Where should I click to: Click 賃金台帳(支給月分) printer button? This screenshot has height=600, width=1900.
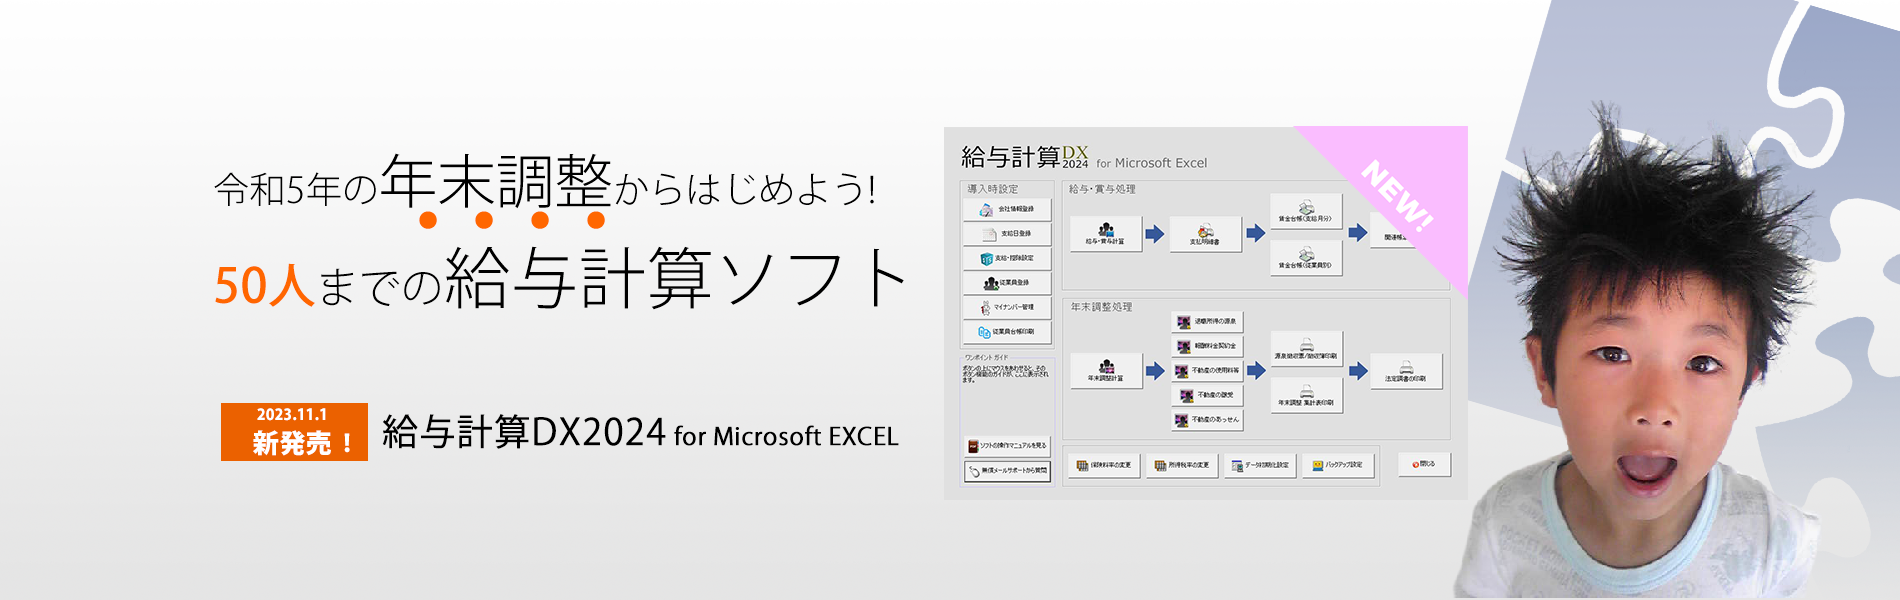1305,211
